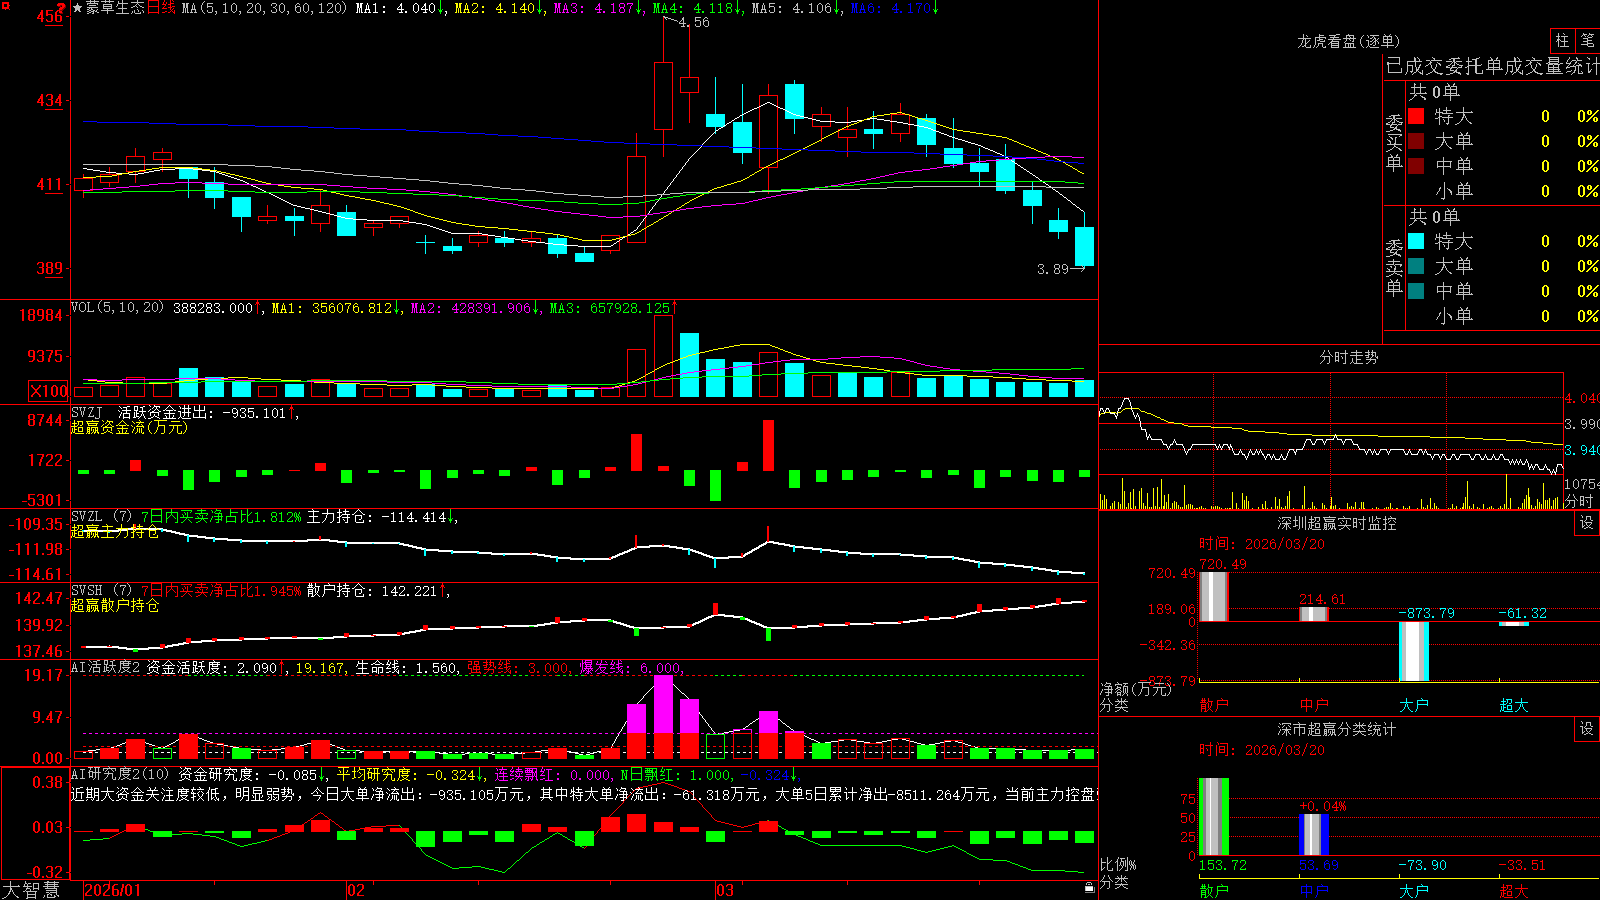This screenshot has width=1600, height=900.
Task: Open settings 设 for 深市超赢分类统计
Action: coord(1587,729)
